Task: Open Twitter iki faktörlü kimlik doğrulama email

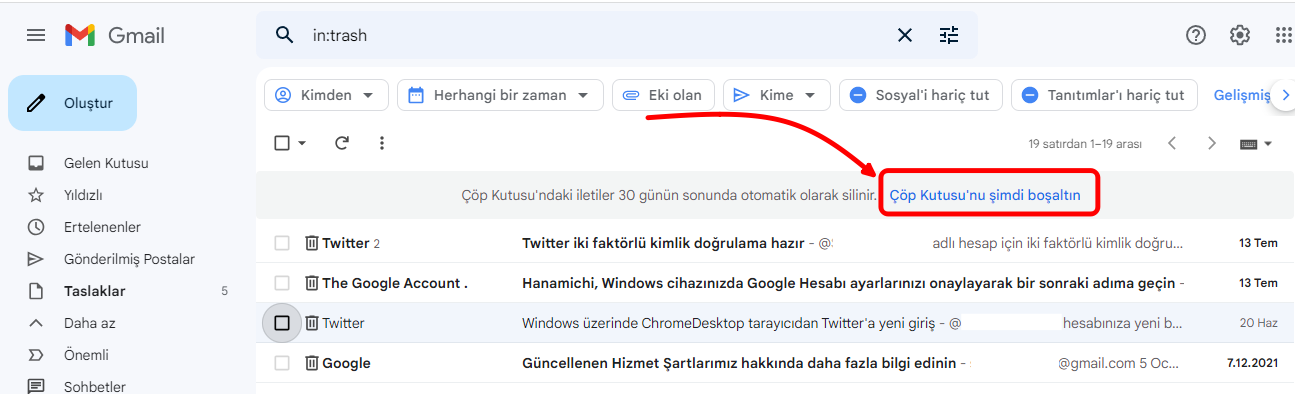Action: pos(775,243)
